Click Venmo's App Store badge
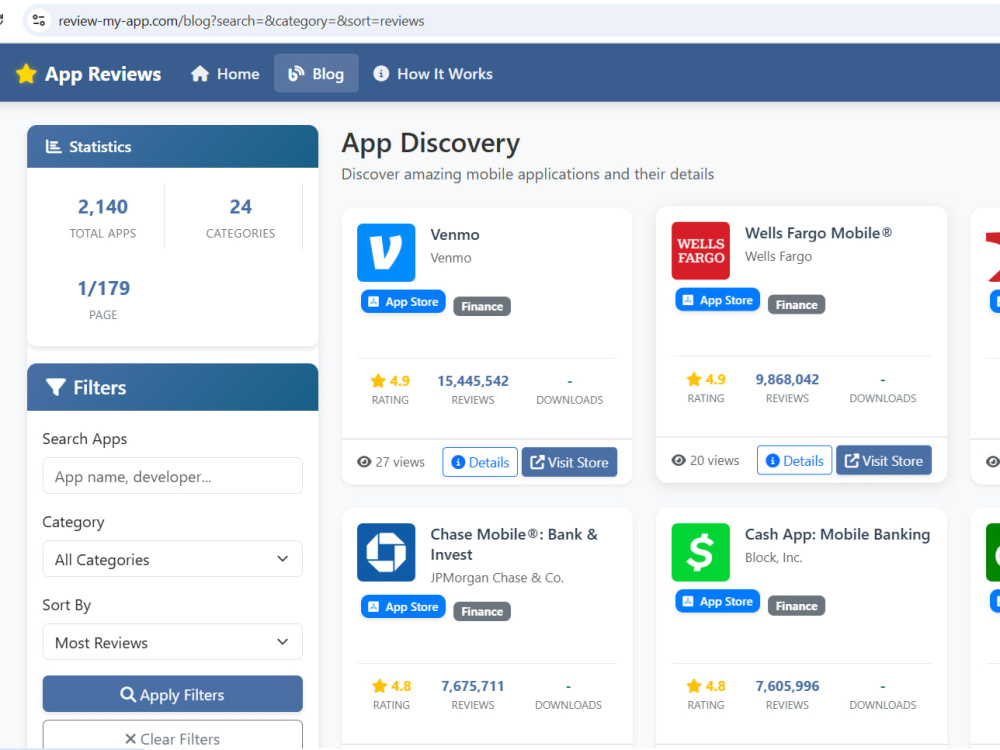The image size is (1000, 750). (x=403, y=302)
